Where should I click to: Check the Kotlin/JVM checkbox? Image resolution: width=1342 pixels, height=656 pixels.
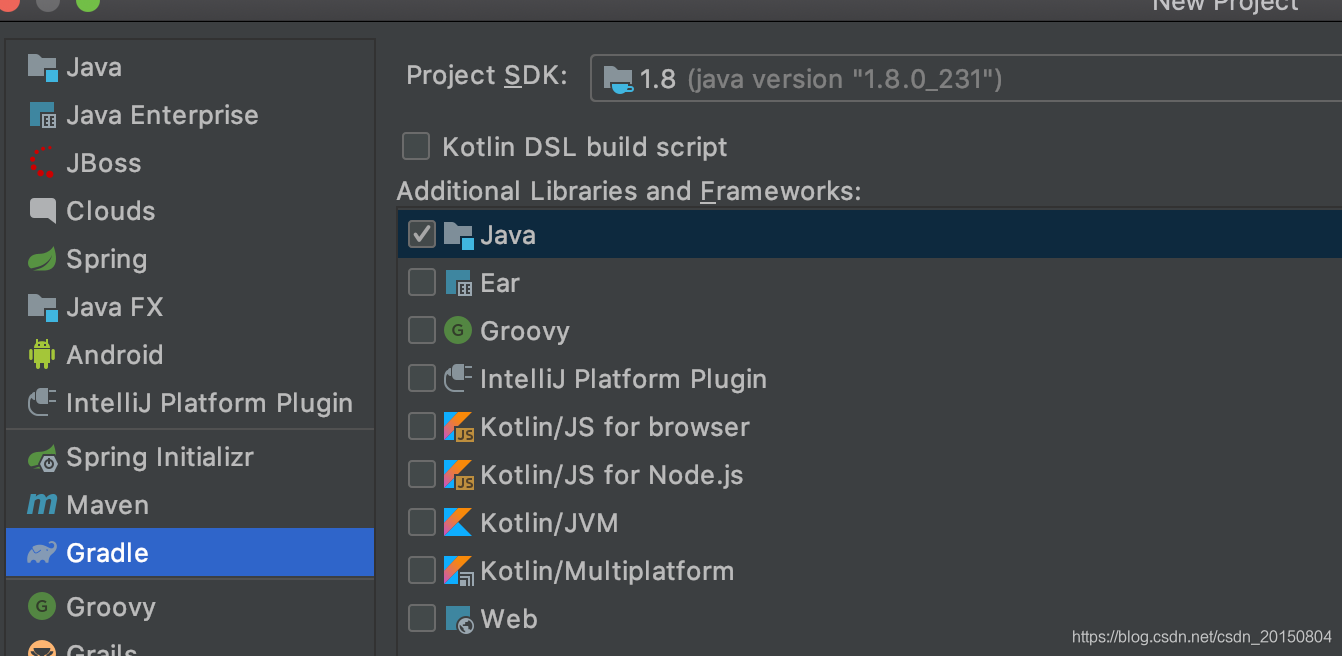coord(422,523)
